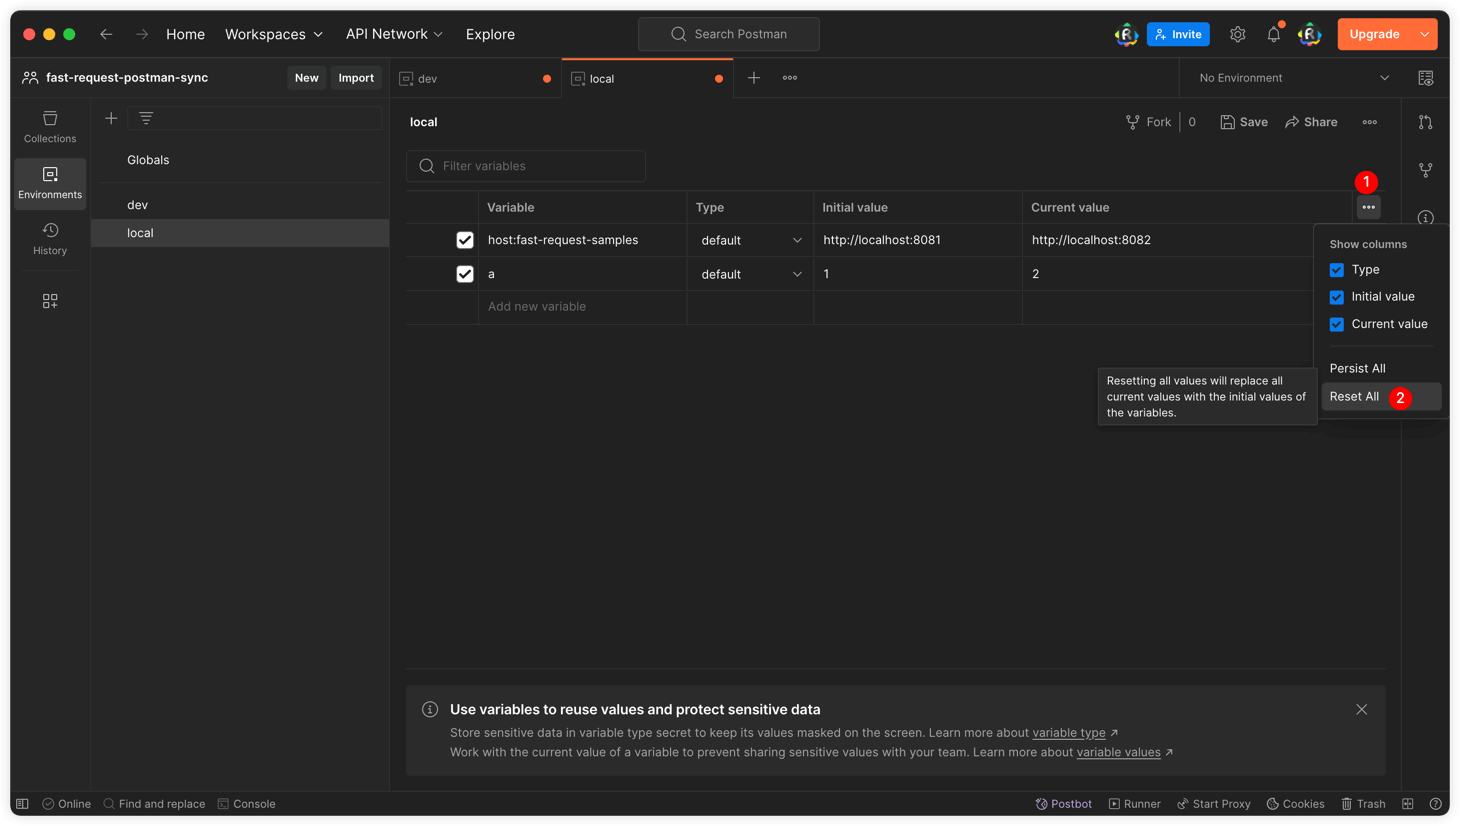Click the Import button
Screen dimensions: 1460x826
pyautogui.click(x=356, y=78)
